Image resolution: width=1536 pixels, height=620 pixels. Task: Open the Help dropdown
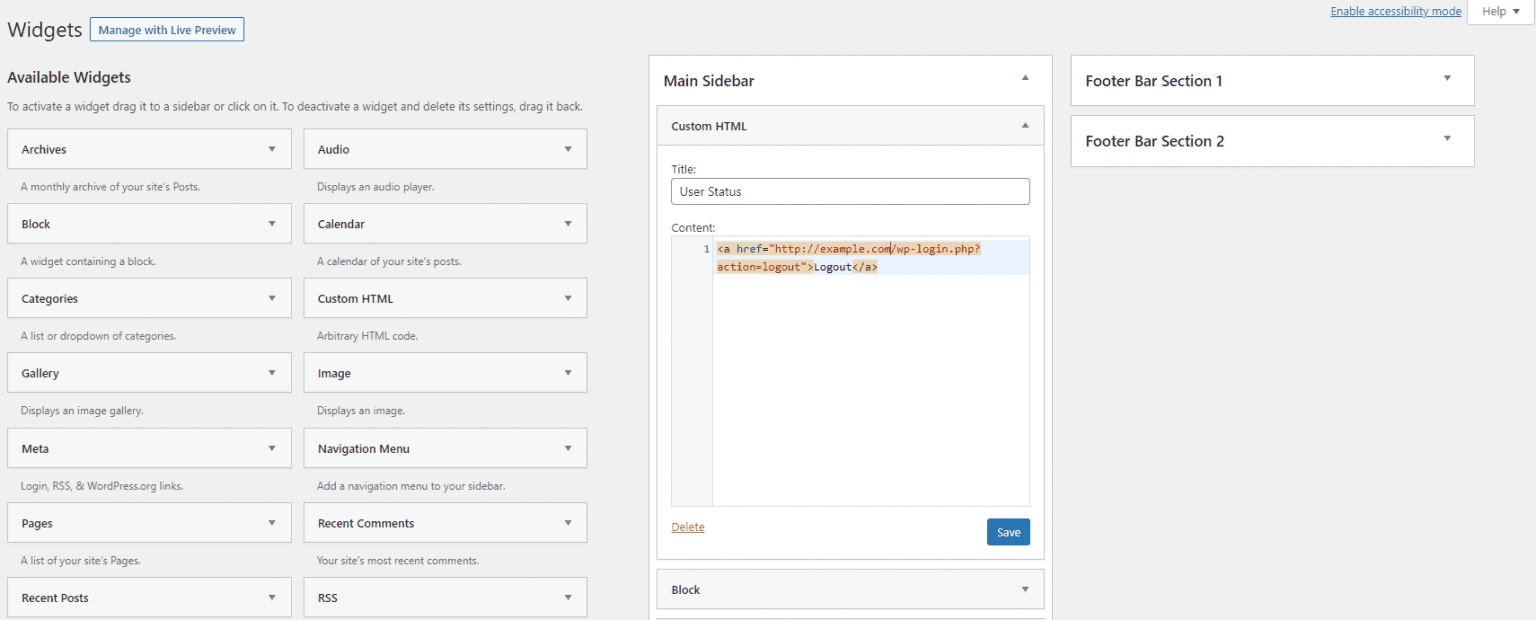[x=1499, y=11]
